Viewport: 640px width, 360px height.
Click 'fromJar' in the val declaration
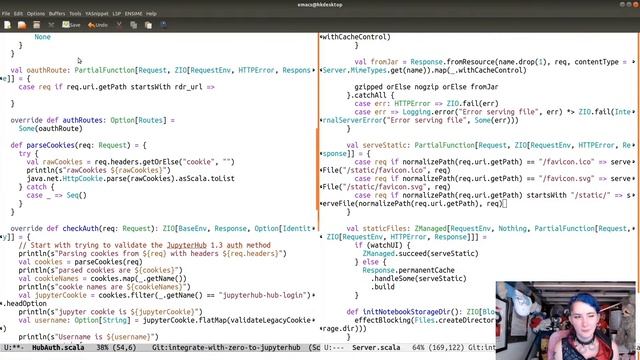[x=384, y=62]
